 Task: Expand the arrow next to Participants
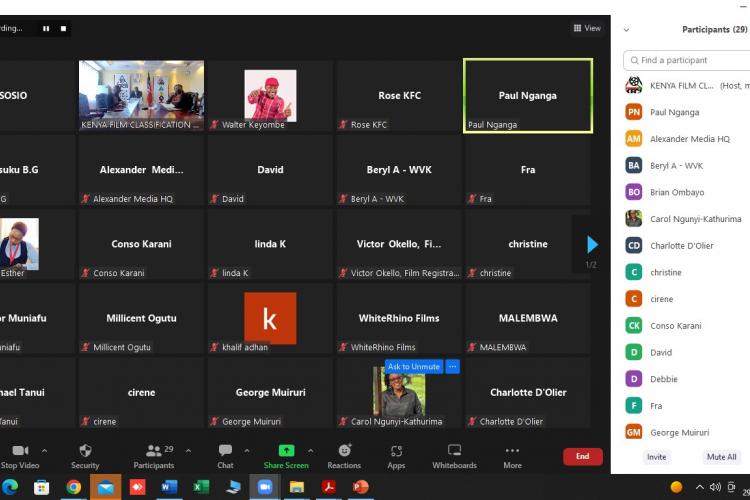188,451
